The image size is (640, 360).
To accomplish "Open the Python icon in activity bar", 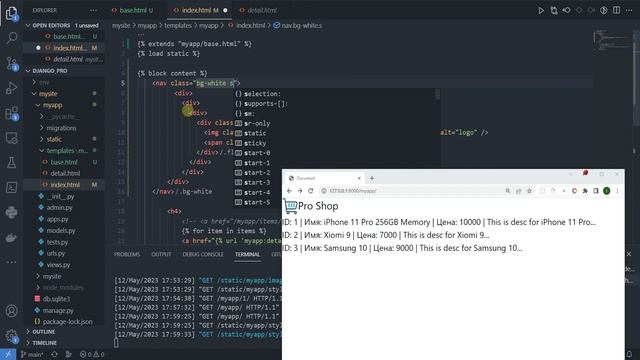I will [x=11, y=212].
